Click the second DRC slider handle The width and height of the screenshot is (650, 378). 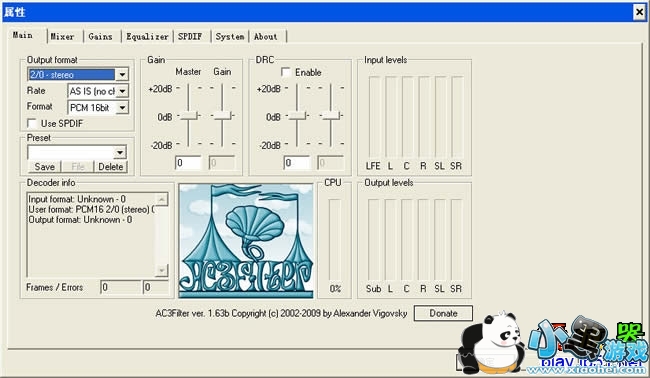click(x=331, y=116)
